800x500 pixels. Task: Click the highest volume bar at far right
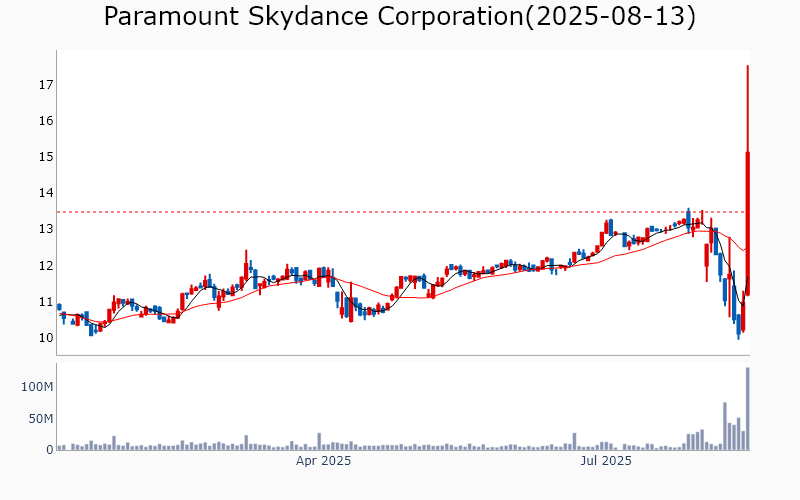tap(747, 410)
